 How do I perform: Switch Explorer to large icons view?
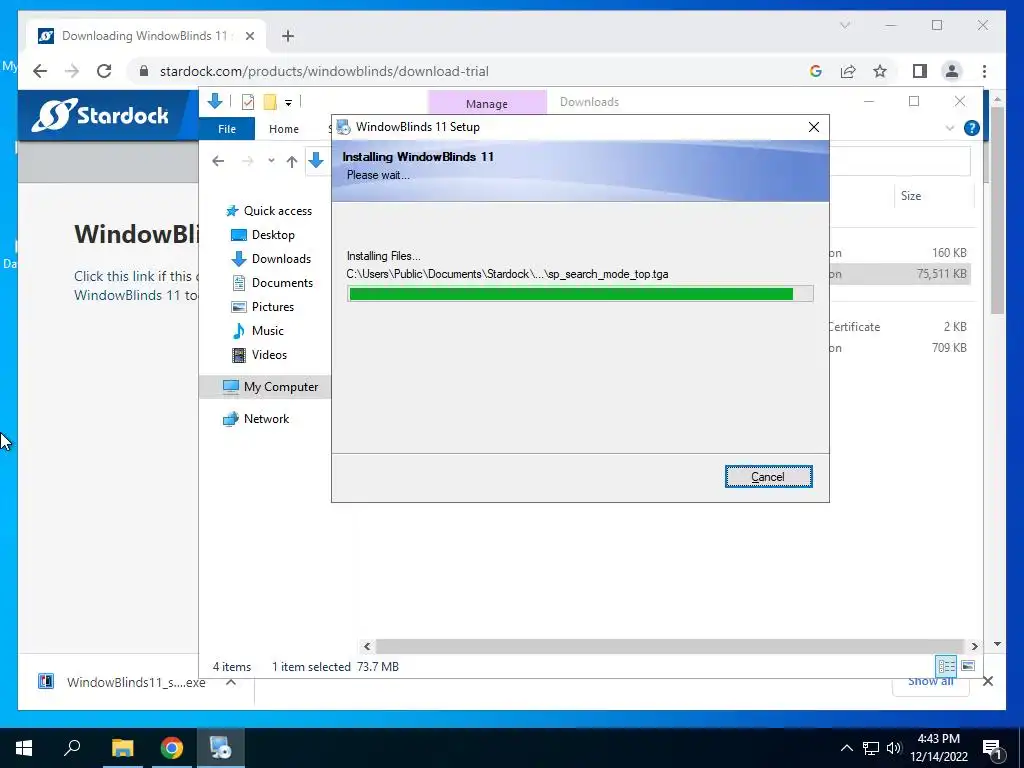pyautogui.click(x=968, y=665)
